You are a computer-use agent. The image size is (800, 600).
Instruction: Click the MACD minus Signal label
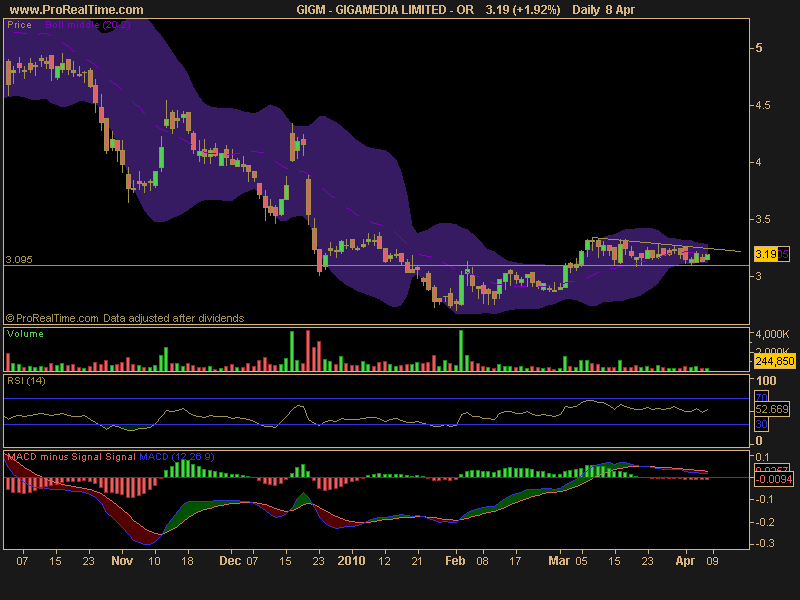(50, 457)
